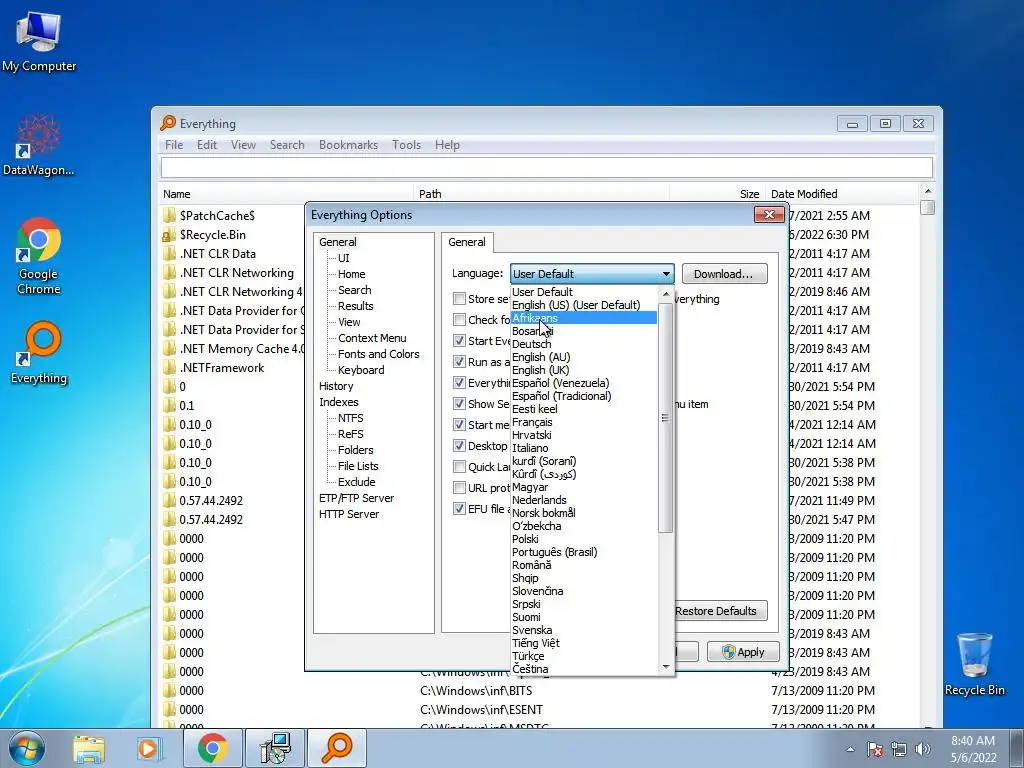Image resolution: width=1024 pixels, height=768 pixels.
Task: Click the Download... button
Action: [724, 274]
